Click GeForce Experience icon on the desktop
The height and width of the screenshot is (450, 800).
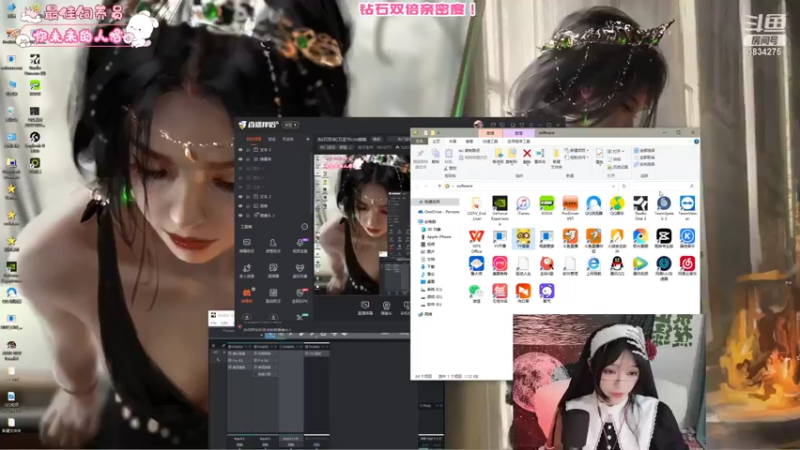pos(11,271)
